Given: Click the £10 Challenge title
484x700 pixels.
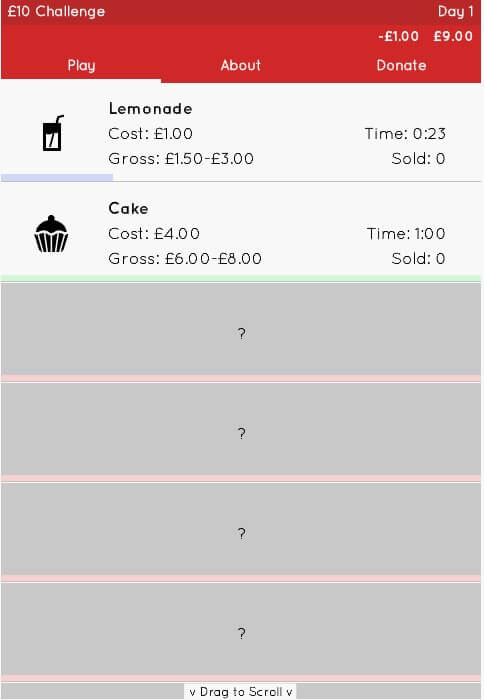Looking at the screenshot, I should (56, 11).
